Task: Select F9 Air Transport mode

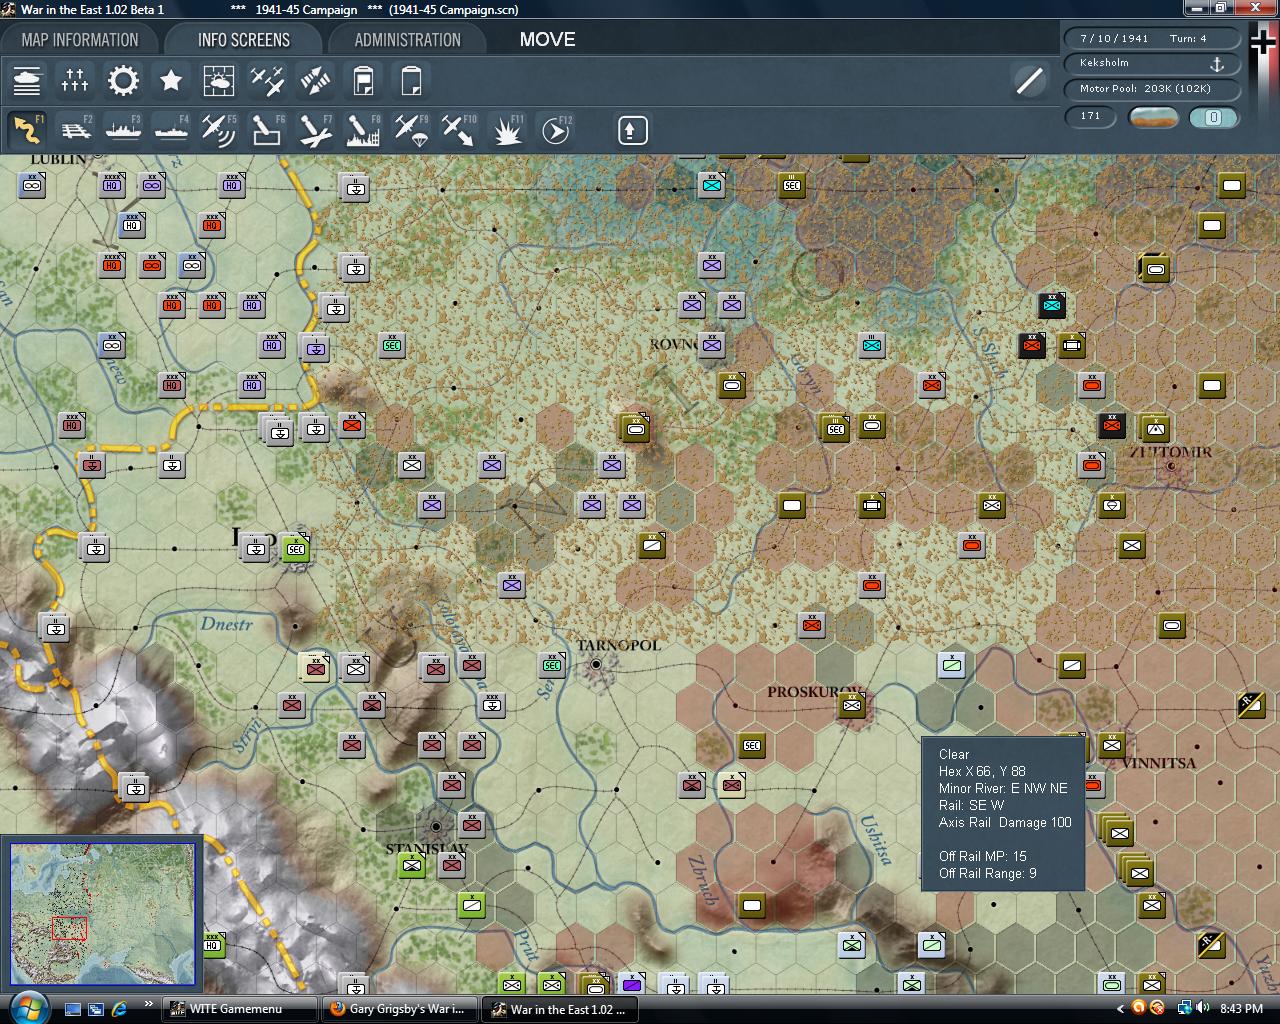Action: [411, 130]
